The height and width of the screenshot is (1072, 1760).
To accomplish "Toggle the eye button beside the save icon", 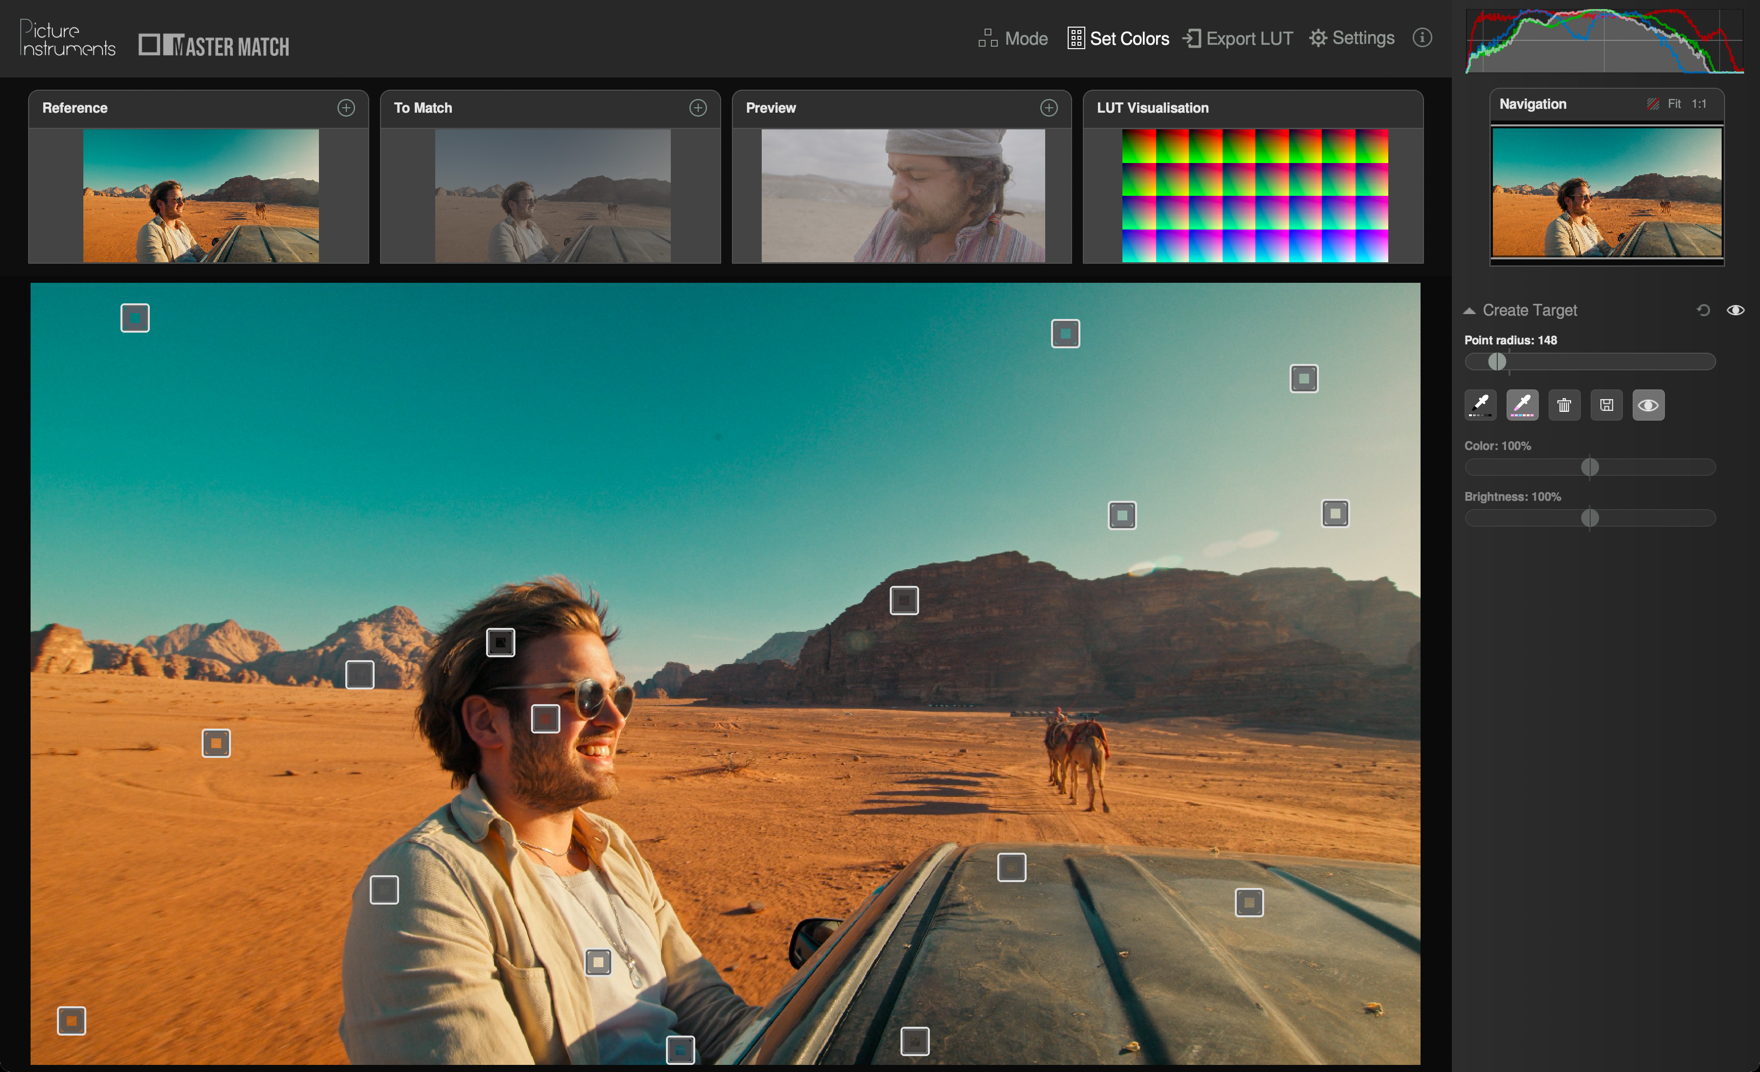I will coord(1648,405).
